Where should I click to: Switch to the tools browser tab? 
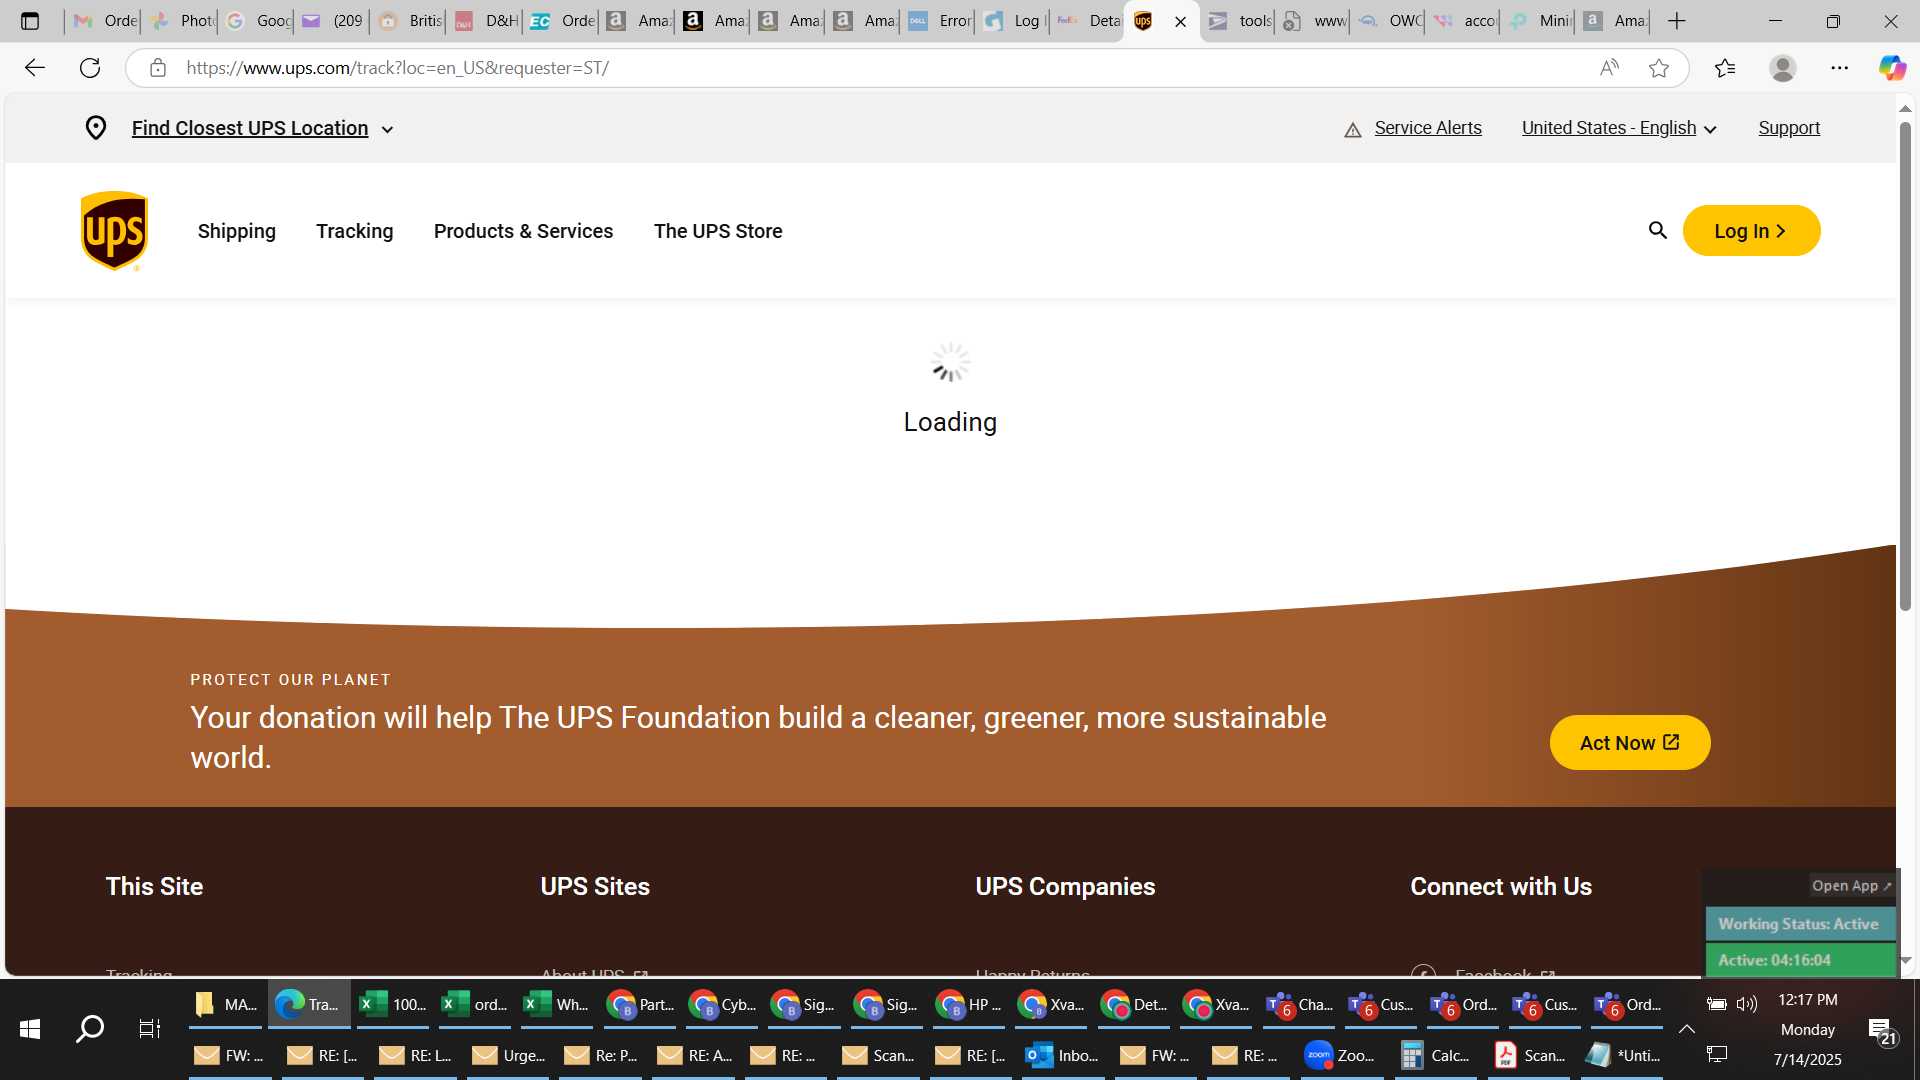click(1238, 21)
